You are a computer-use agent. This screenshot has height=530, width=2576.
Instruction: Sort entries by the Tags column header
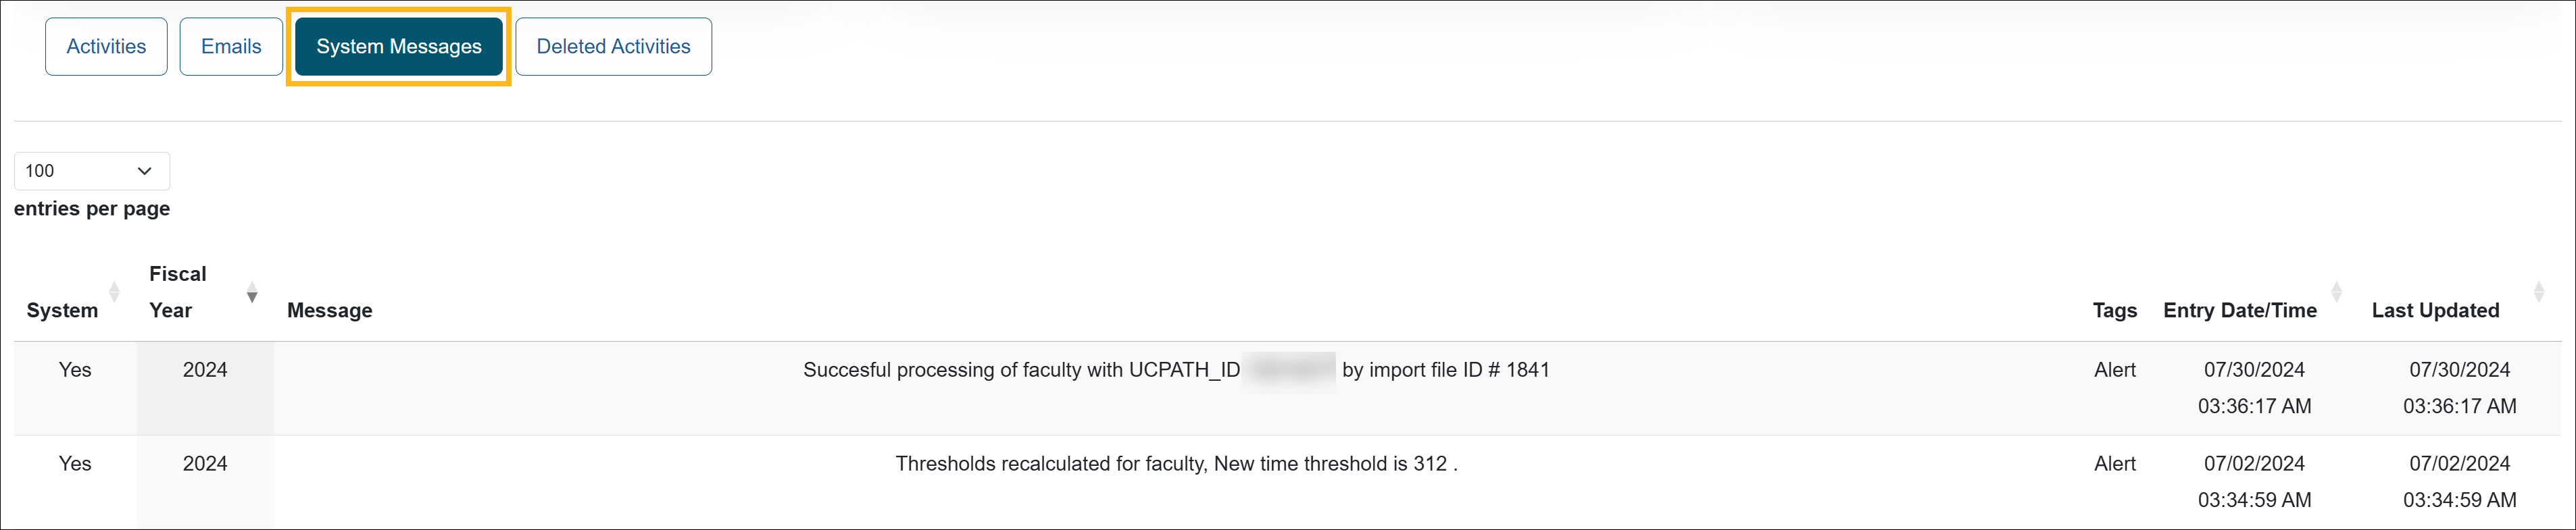click(2115, 310)
